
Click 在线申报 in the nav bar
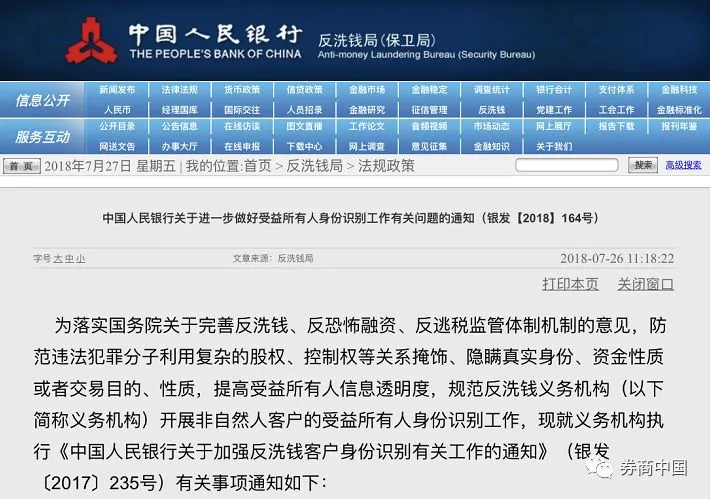click(242, 146)
